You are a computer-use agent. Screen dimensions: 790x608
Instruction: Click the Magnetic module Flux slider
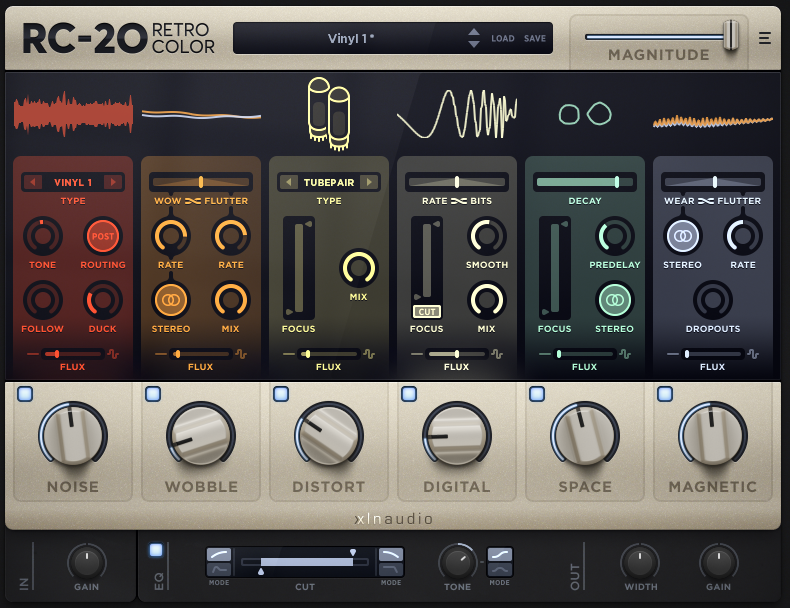pos(713,354)
